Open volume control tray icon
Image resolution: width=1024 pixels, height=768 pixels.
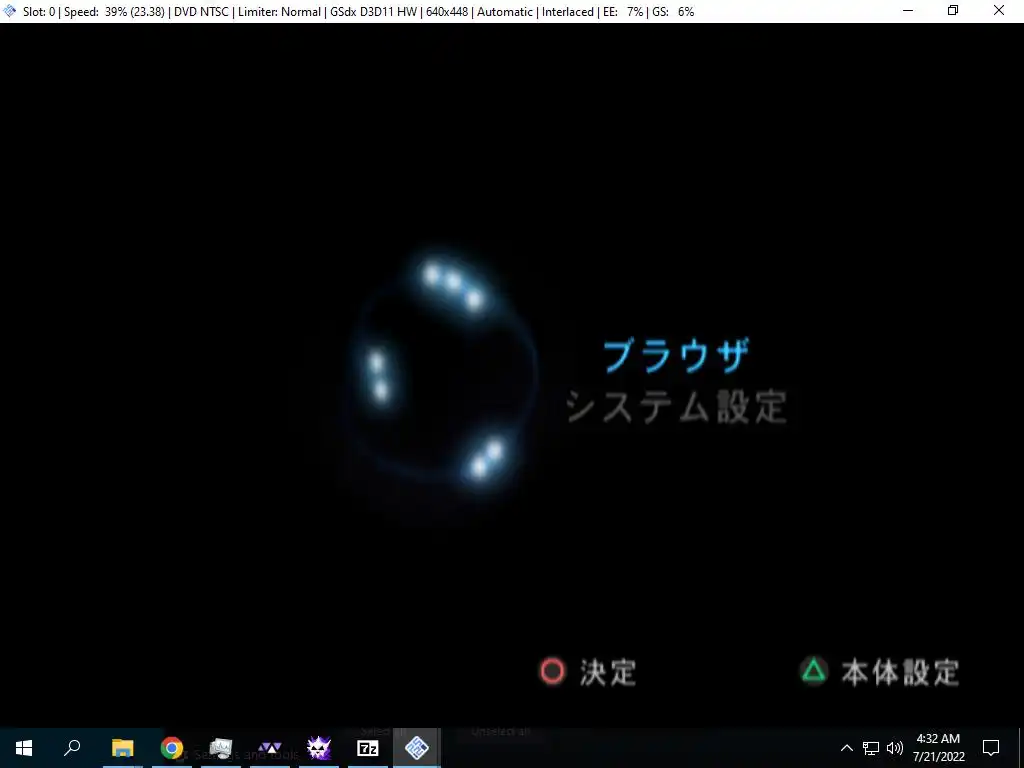(x=895, y=748)
